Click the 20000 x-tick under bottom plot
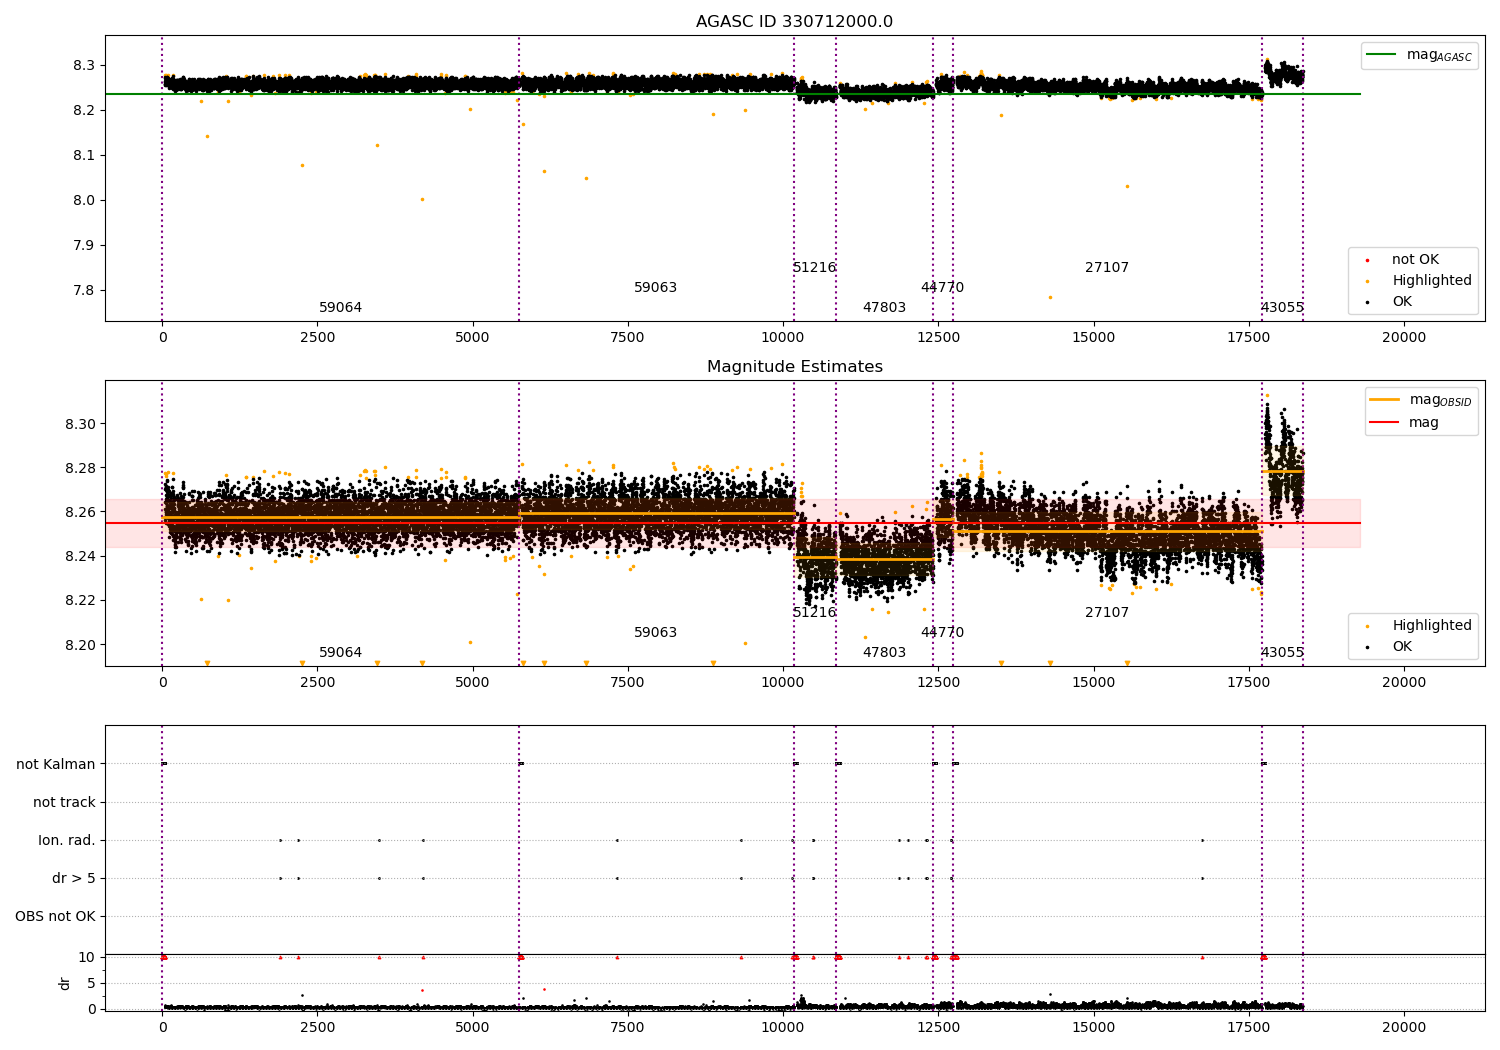This screenshot has height=1050, width=1500. click(1404, 1028)
